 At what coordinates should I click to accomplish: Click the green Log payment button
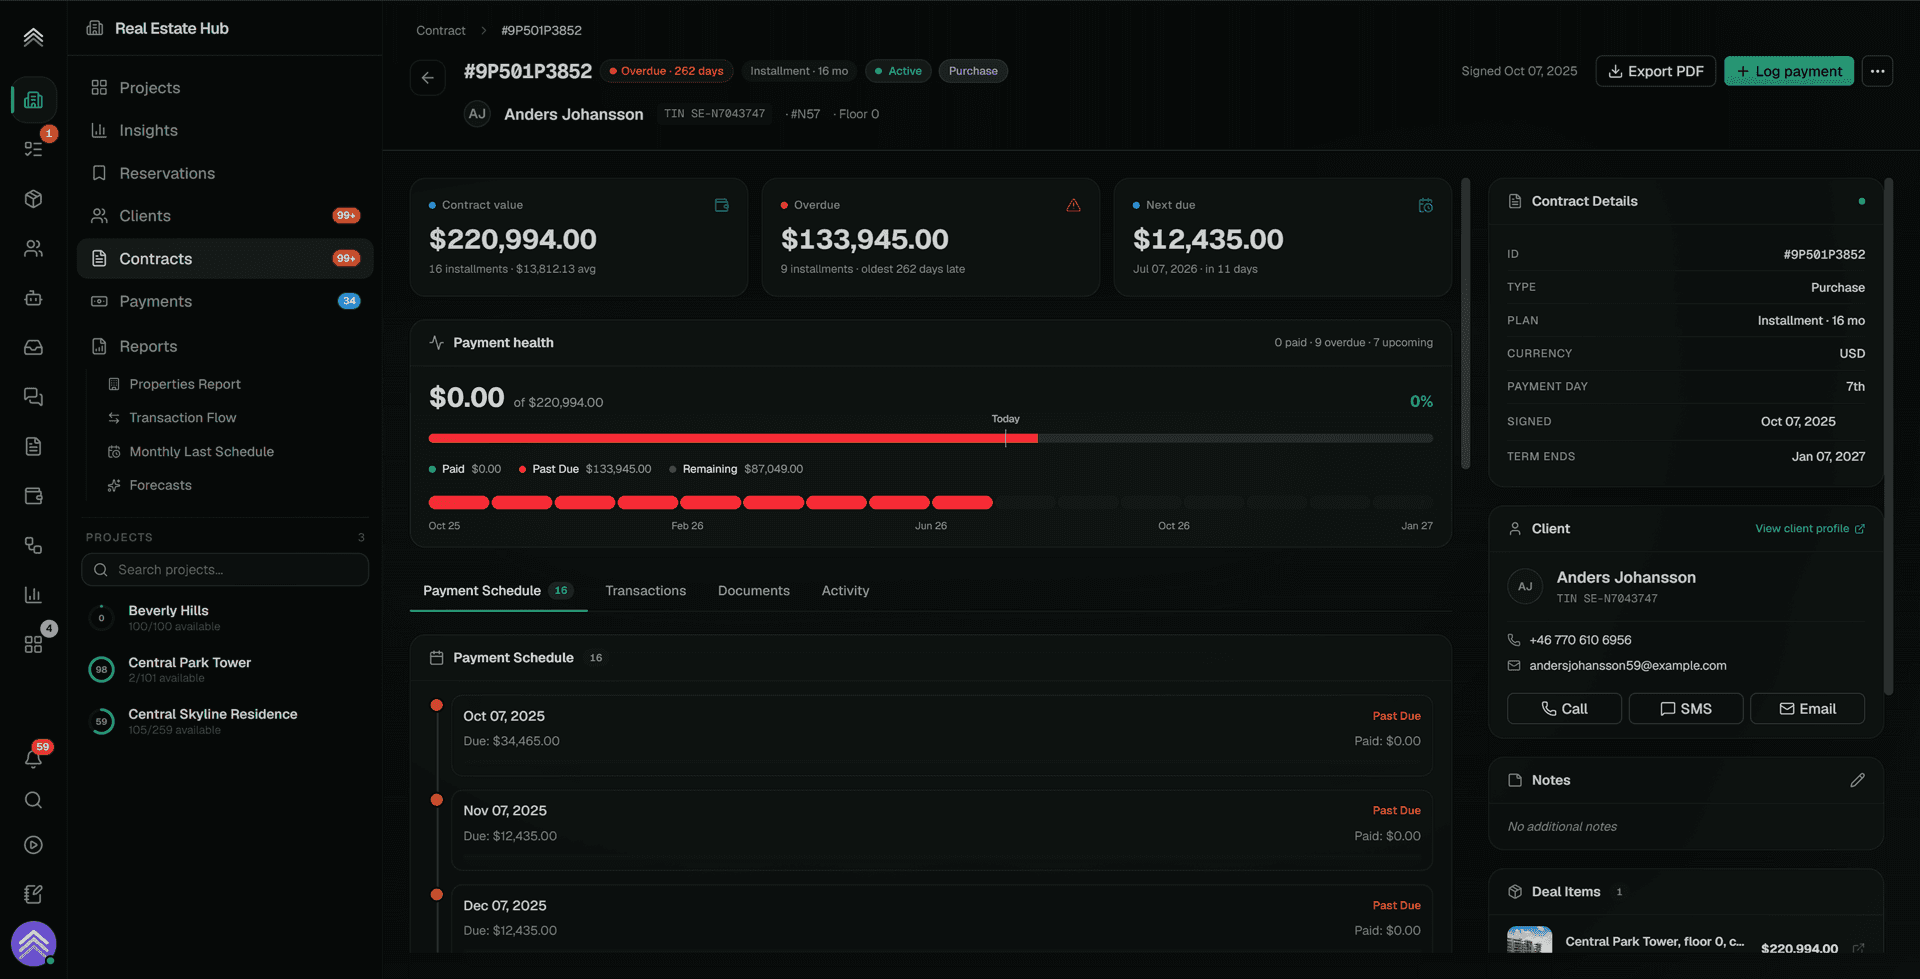(1788, 71)
